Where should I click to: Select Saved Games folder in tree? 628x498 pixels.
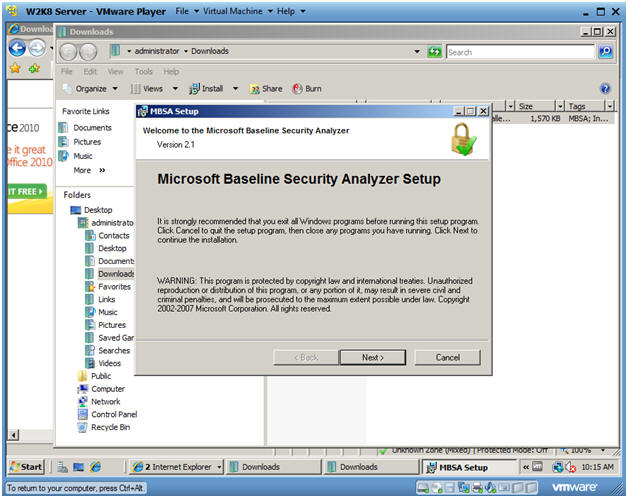pyautogui.click(x=116, y=338)
